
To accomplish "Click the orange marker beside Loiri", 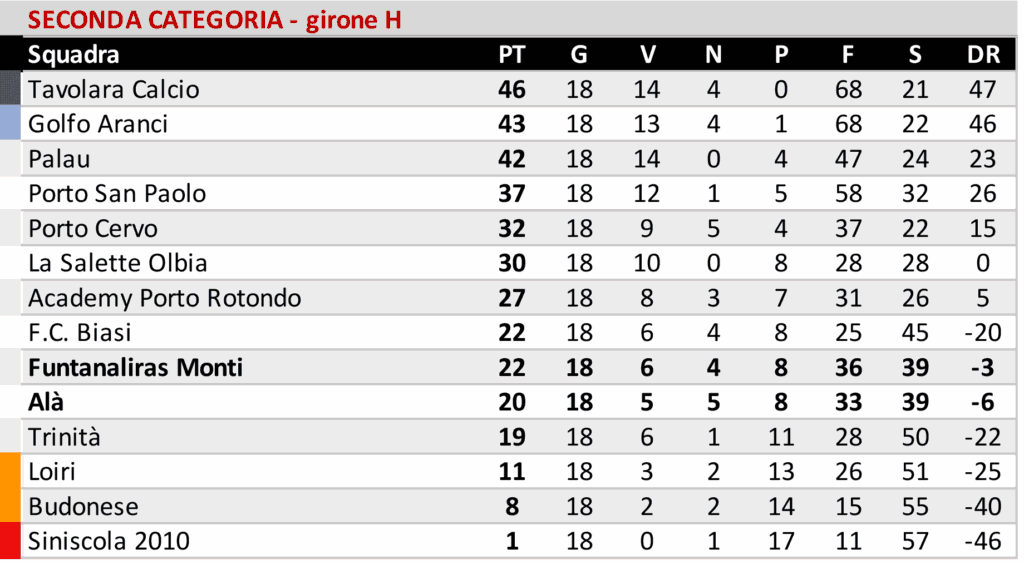I will tap(11, 472).
